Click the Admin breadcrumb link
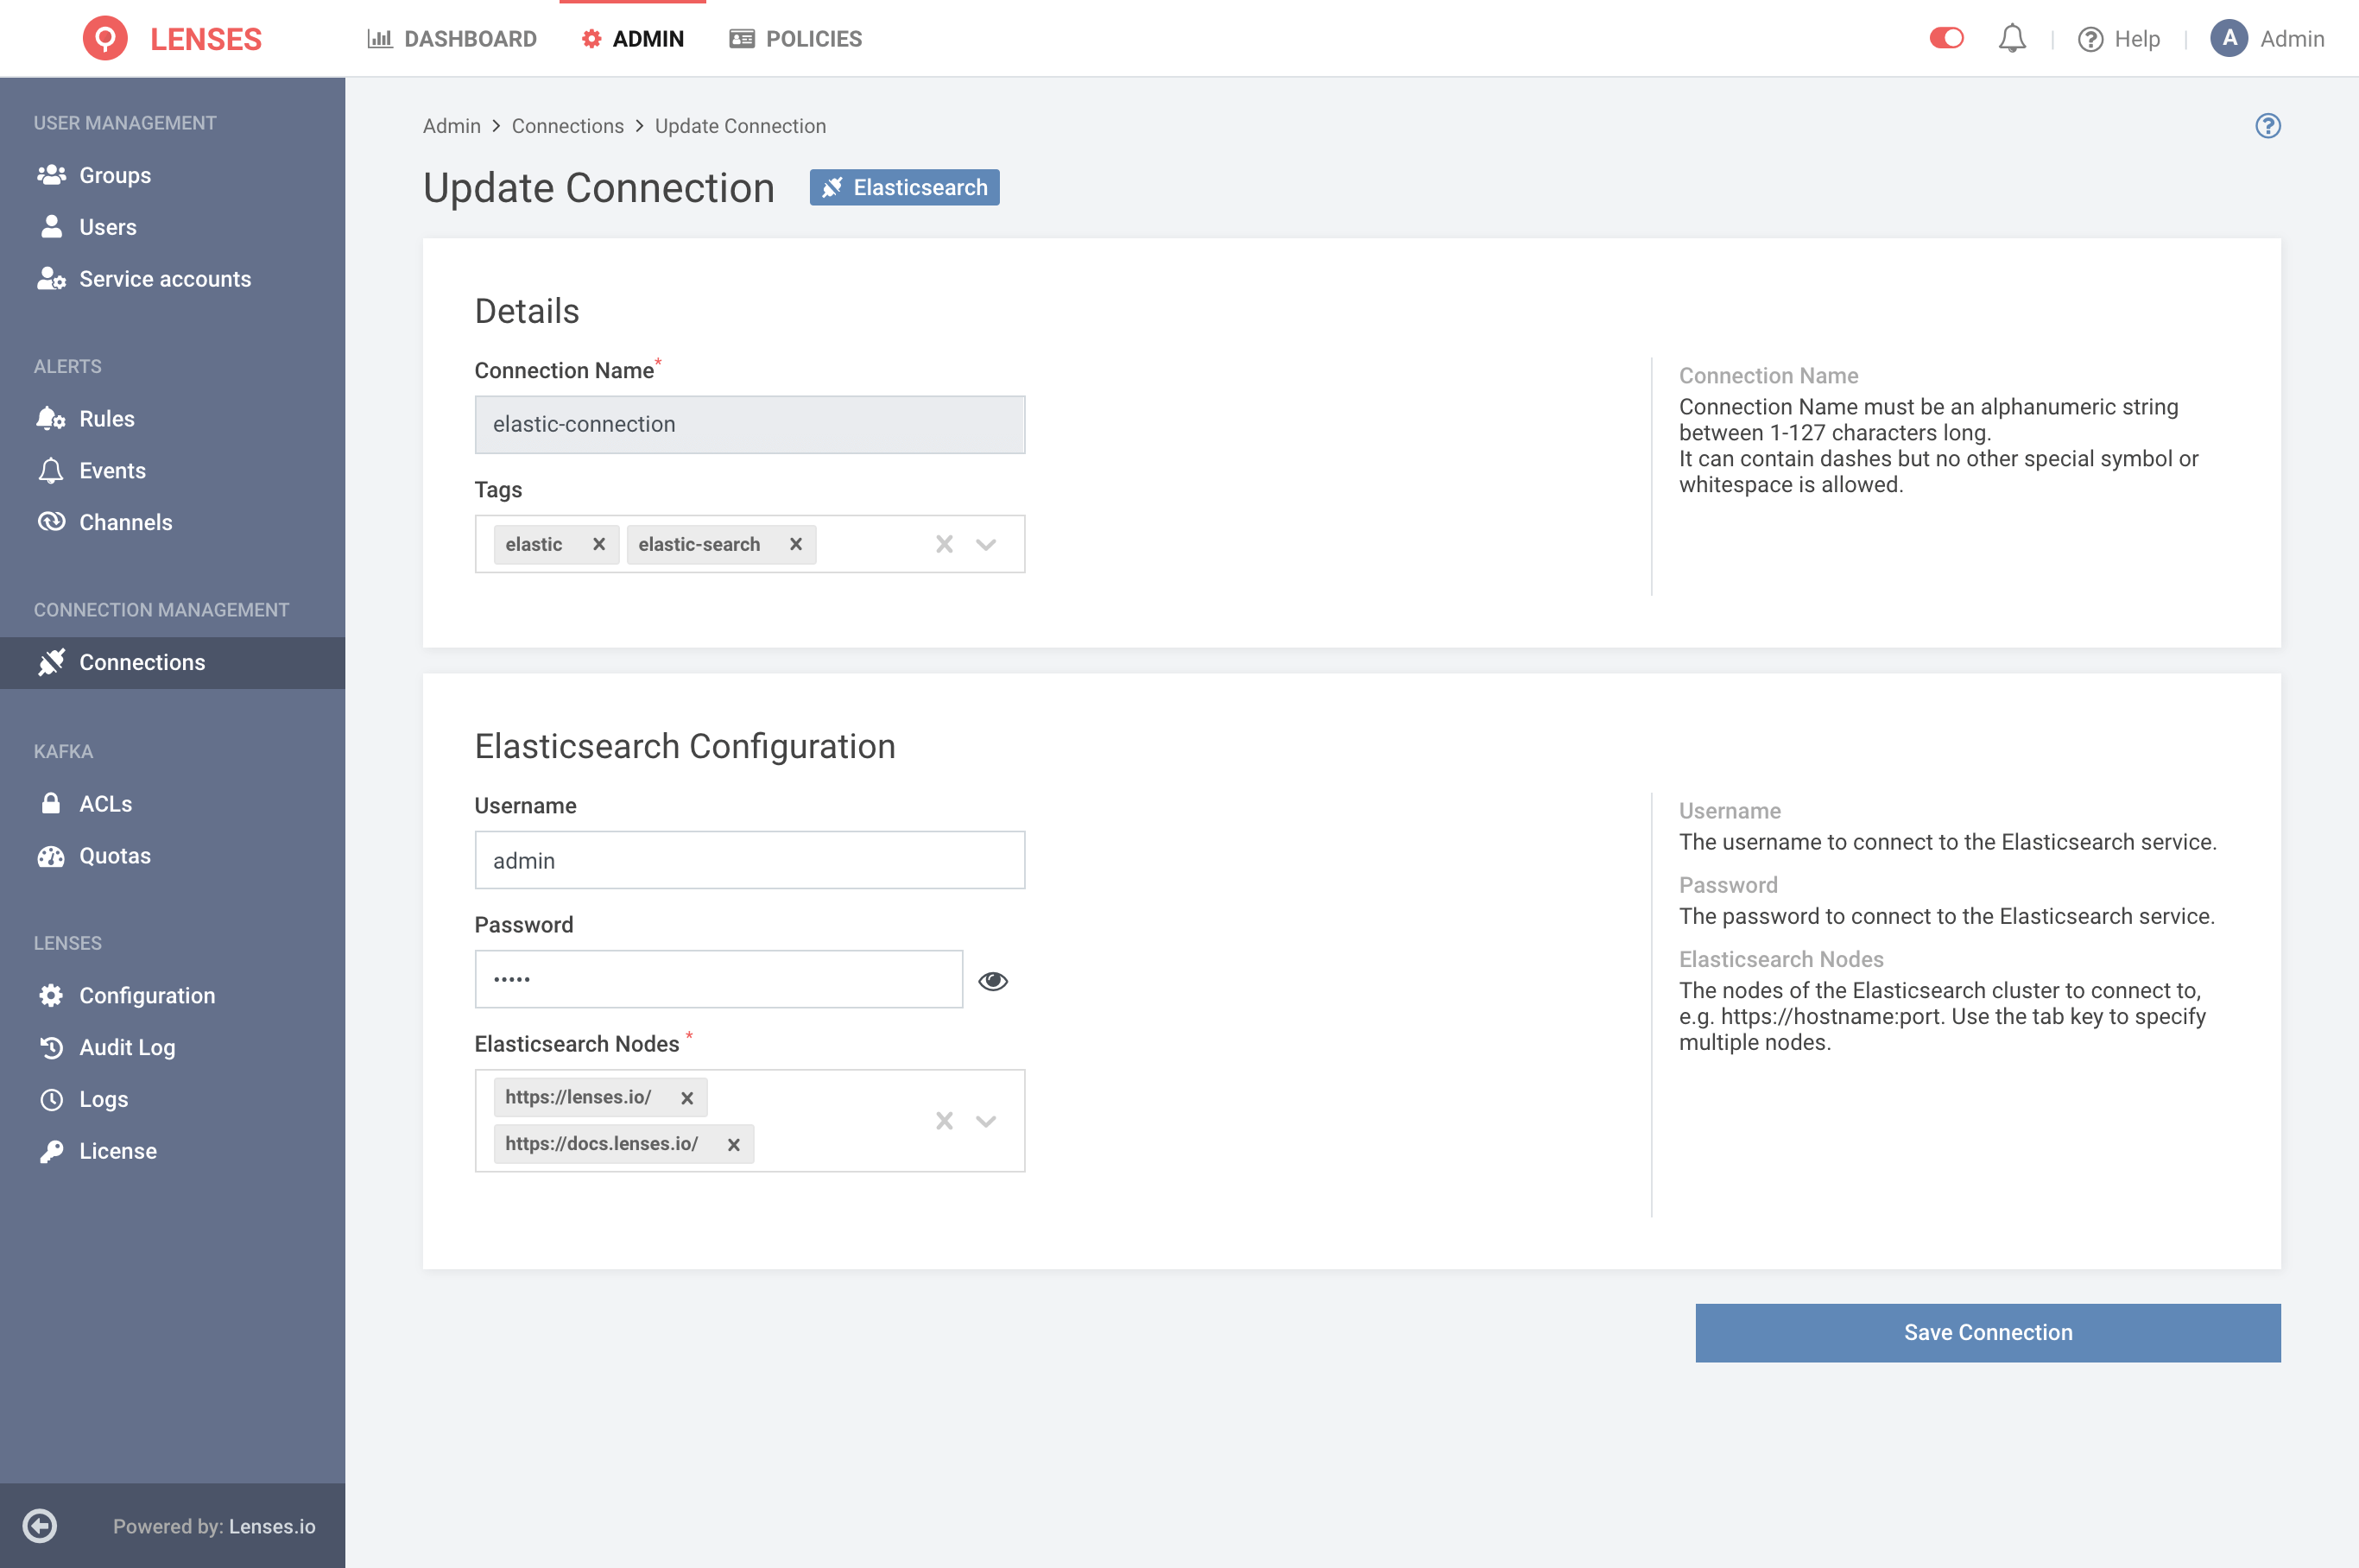This screenshot has width=2359, height=1568. pos(452,126)
